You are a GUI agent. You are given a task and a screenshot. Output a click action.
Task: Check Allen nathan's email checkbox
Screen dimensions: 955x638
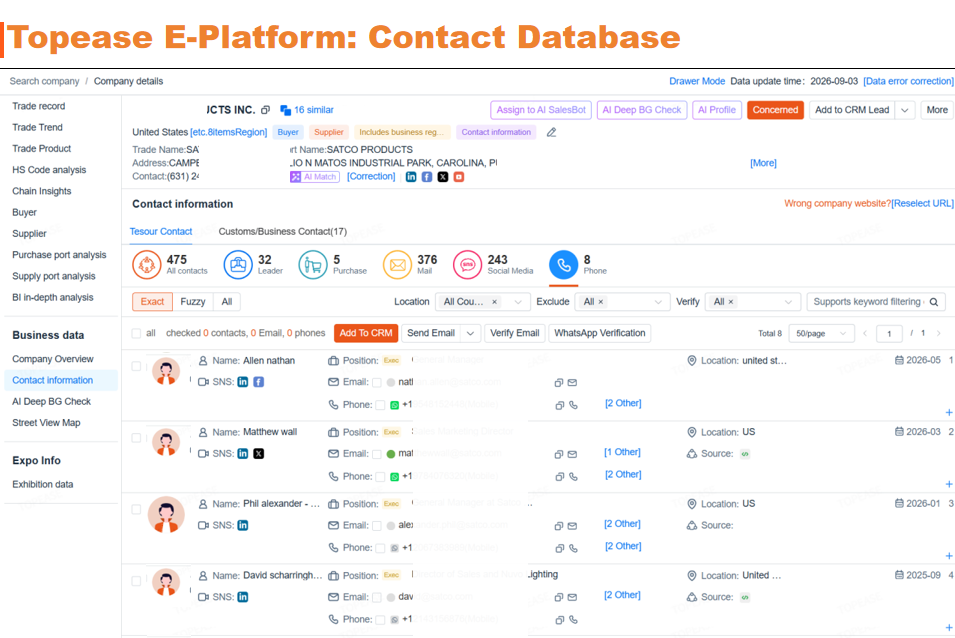coord(377,382)
